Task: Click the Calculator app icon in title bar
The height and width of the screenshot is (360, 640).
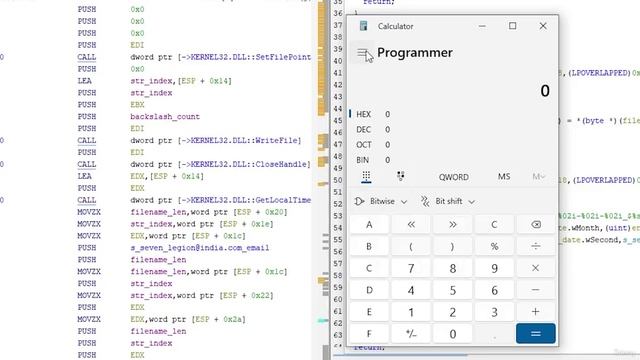Action: tap(363, 26)
